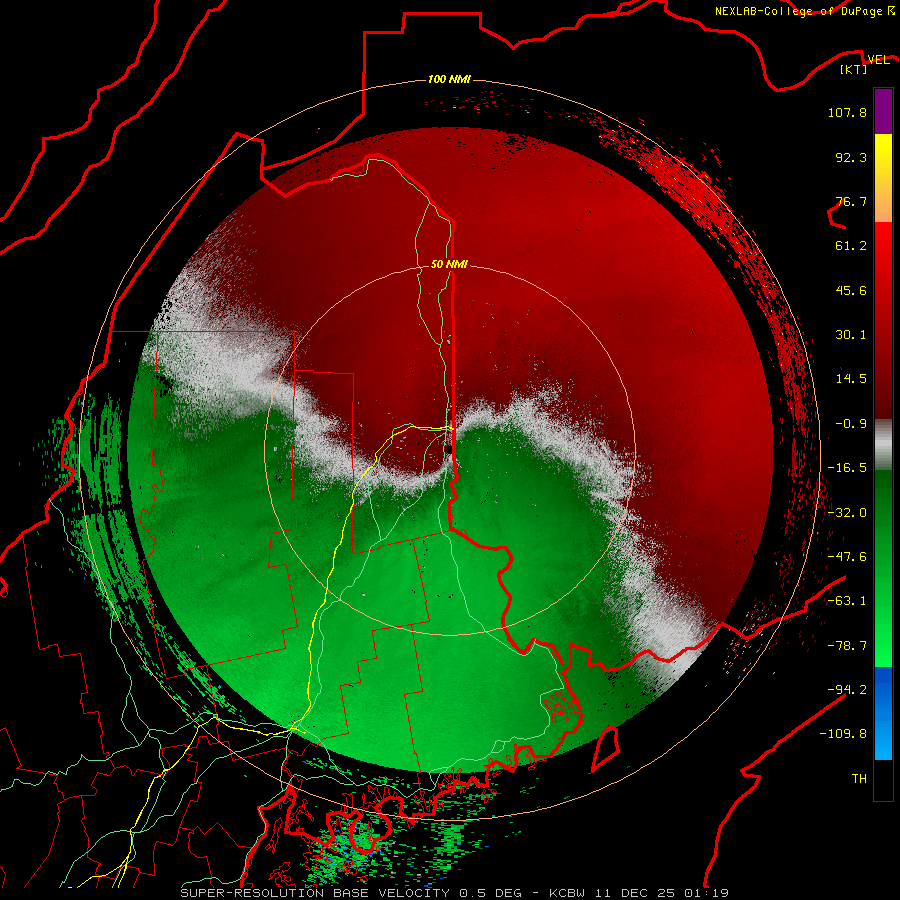Viewport: 900px width, 900px height.
Task: Click the 11 DEC 25 01:19 timestamp
Action: tap(660, 893)
